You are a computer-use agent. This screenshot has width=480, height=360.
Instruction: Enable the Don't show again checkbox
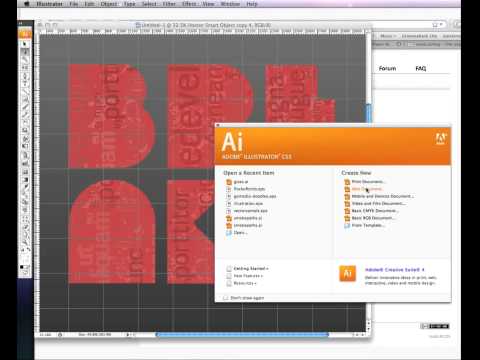coord(226,298)
